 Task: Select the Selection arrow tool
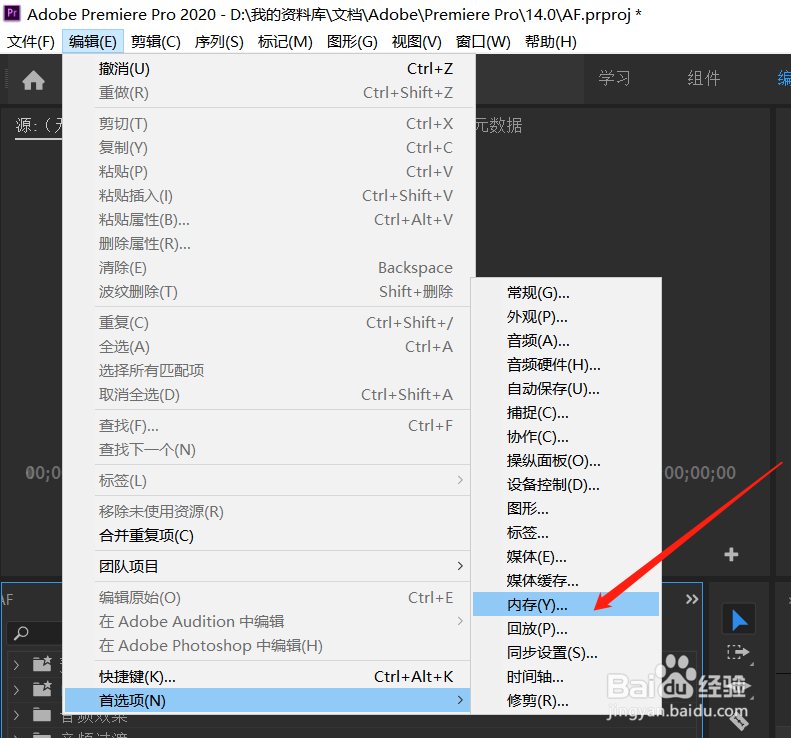tap(739, 619)
